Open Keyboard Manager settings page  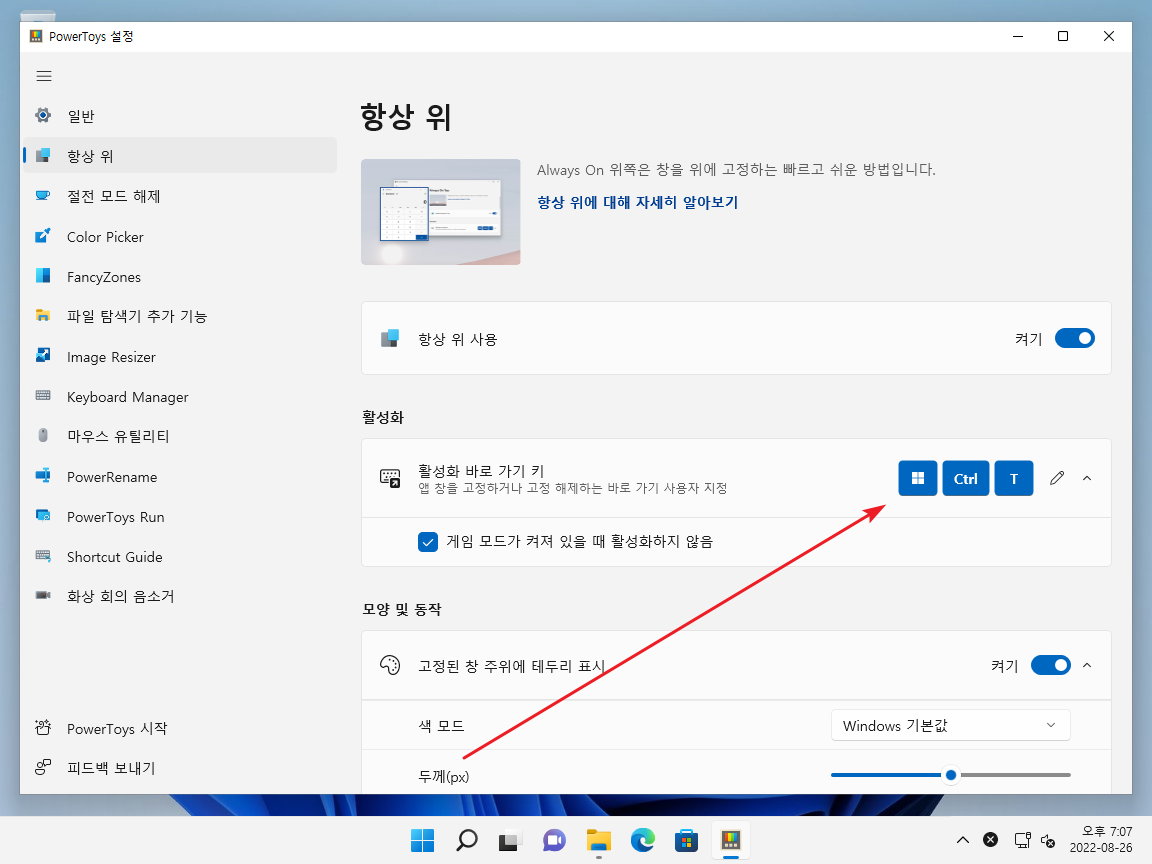180,396
